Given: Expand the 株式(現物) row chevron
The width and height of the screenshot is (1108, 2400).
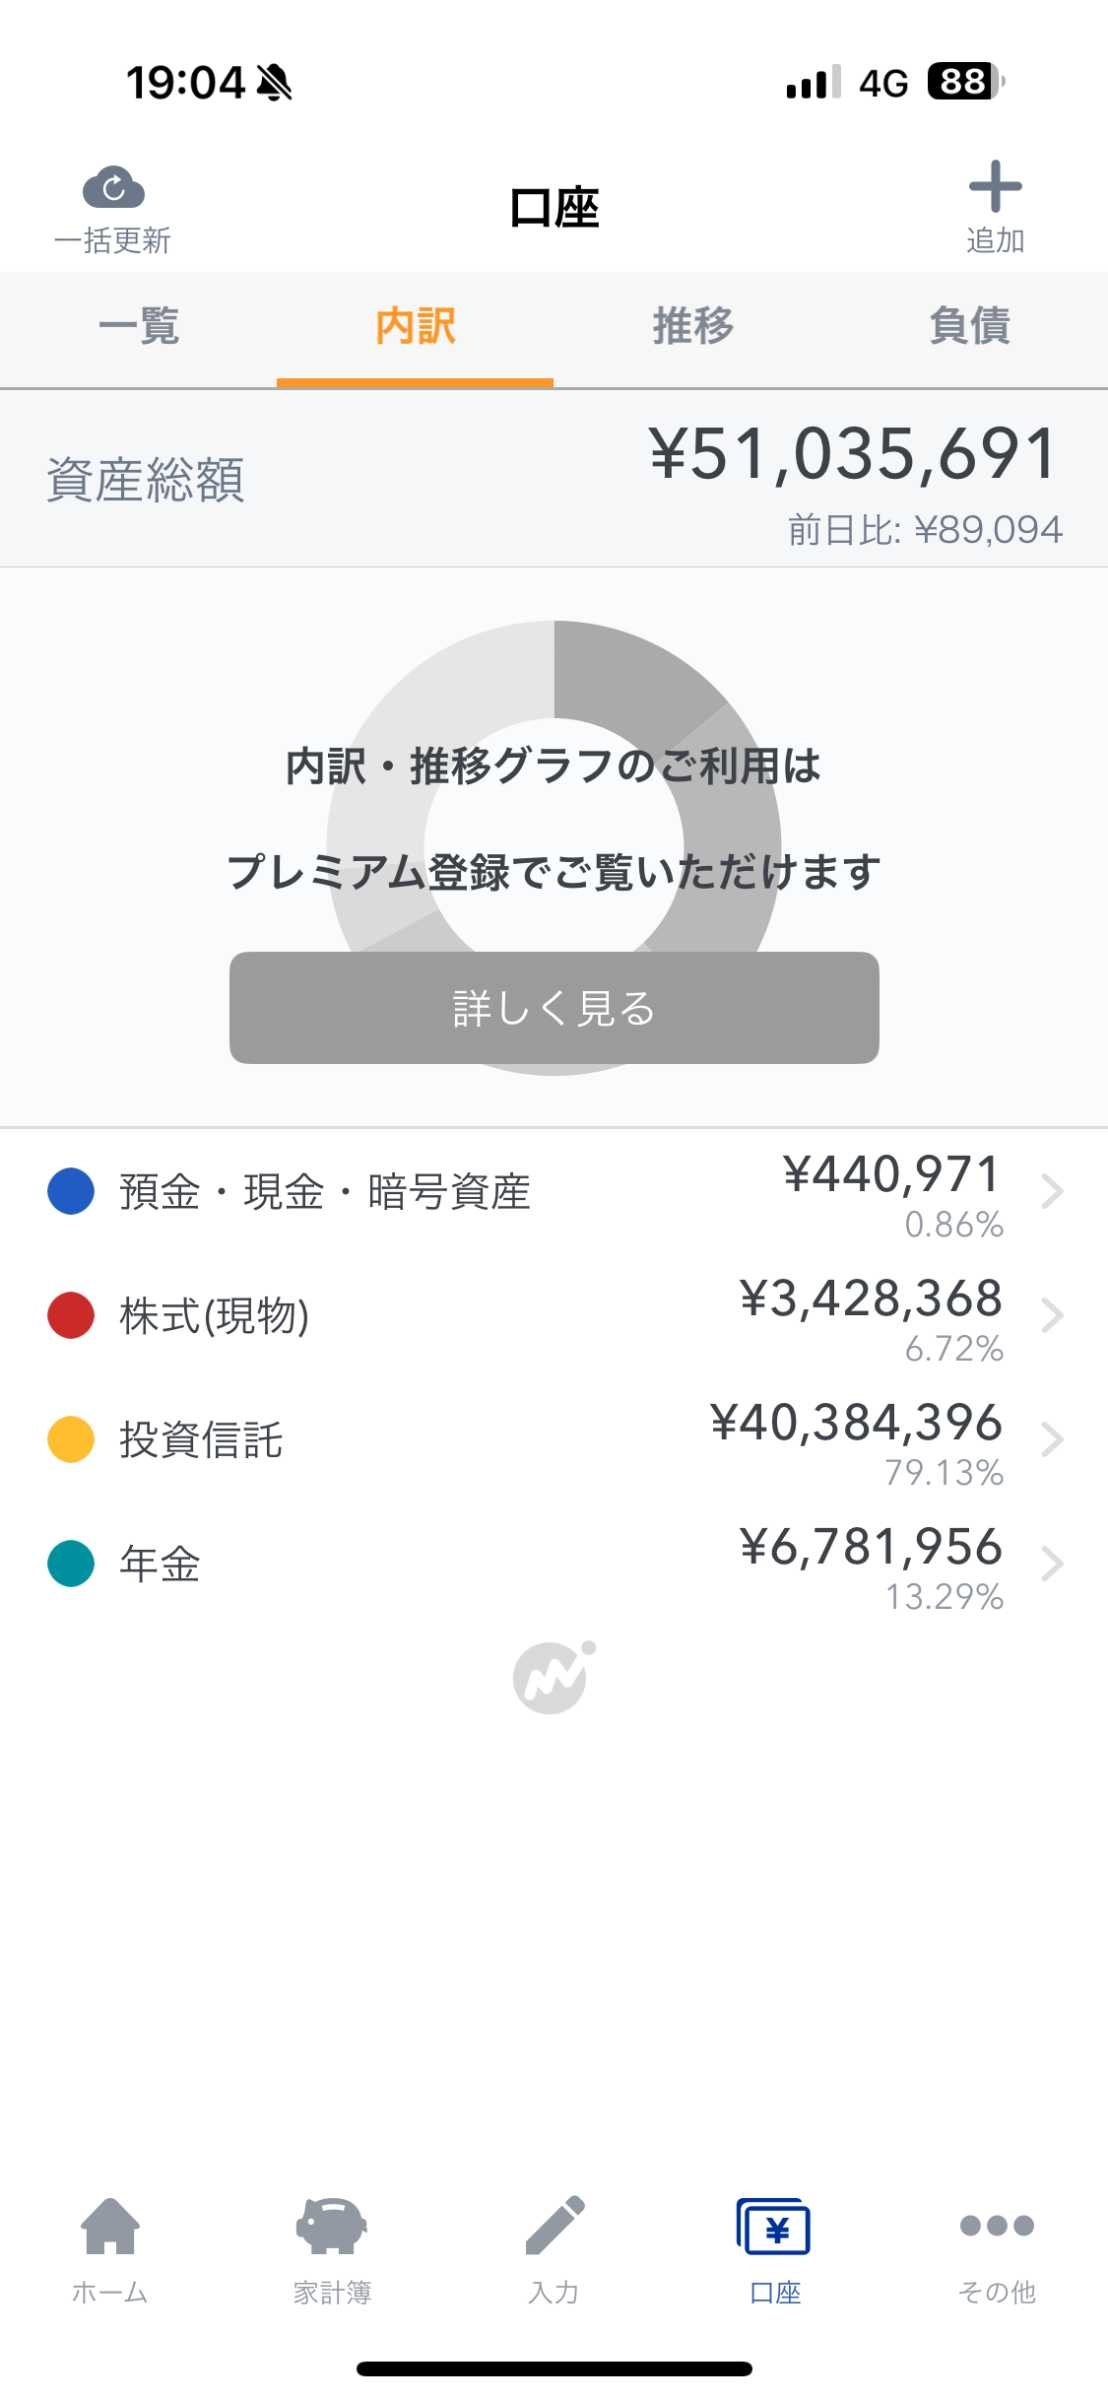Looking at the screenshot, I should (1051, 1316).
